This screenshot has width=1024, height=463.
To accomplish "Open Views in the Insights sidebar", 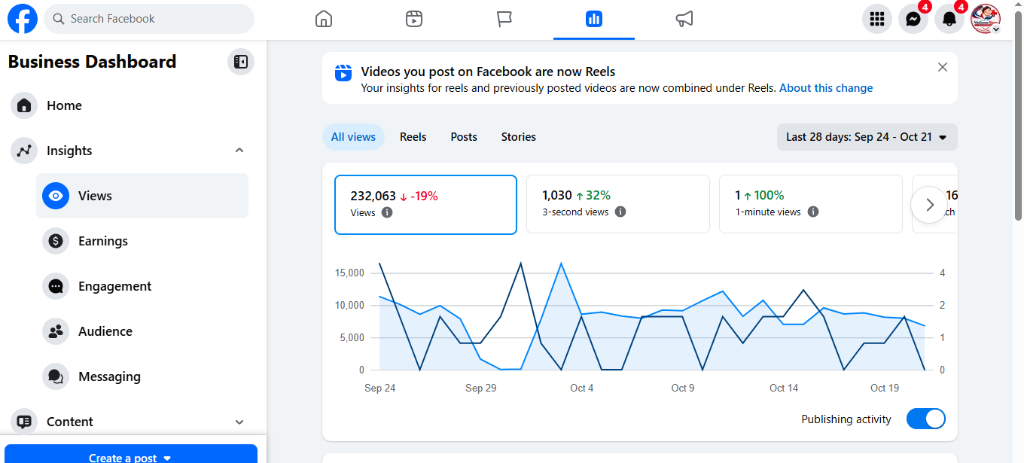I will 142,195.
